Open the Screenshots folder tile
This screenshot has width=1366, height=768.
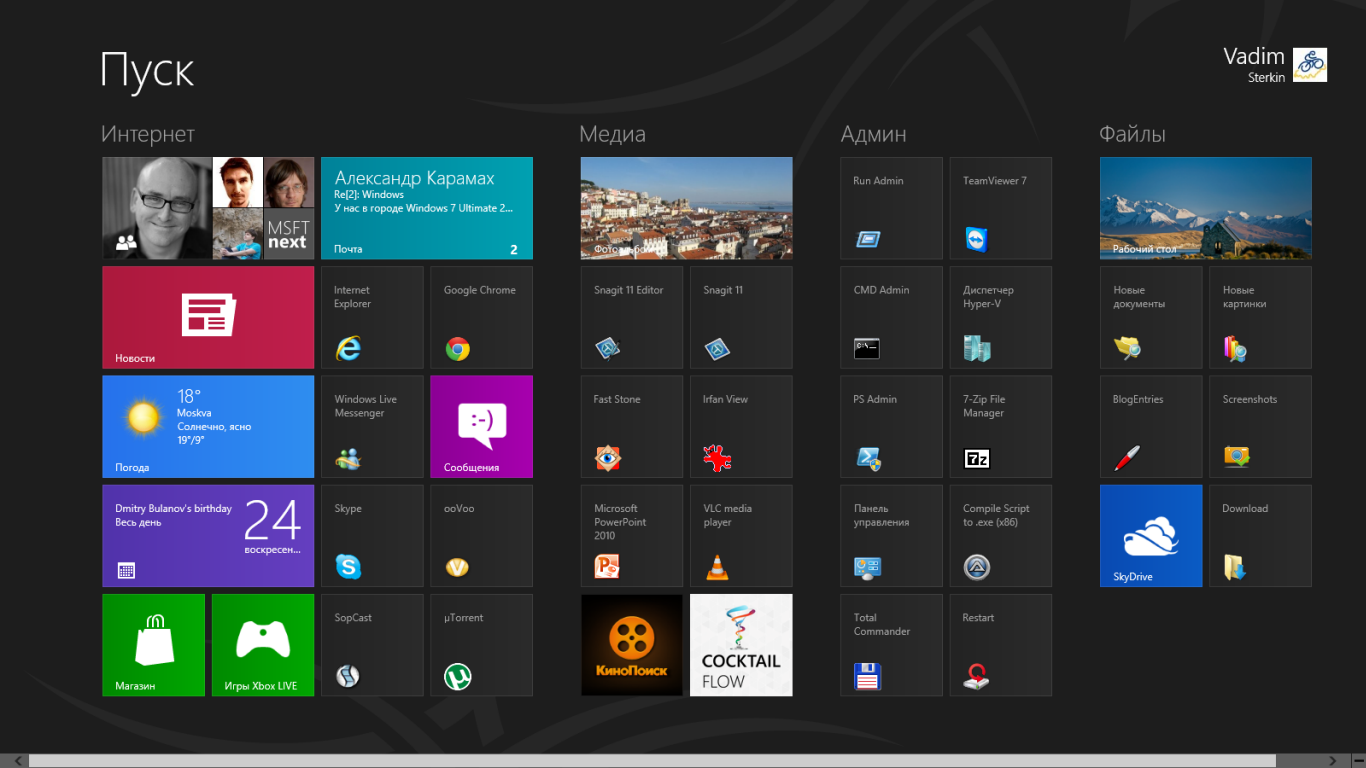click(1260, 426)
